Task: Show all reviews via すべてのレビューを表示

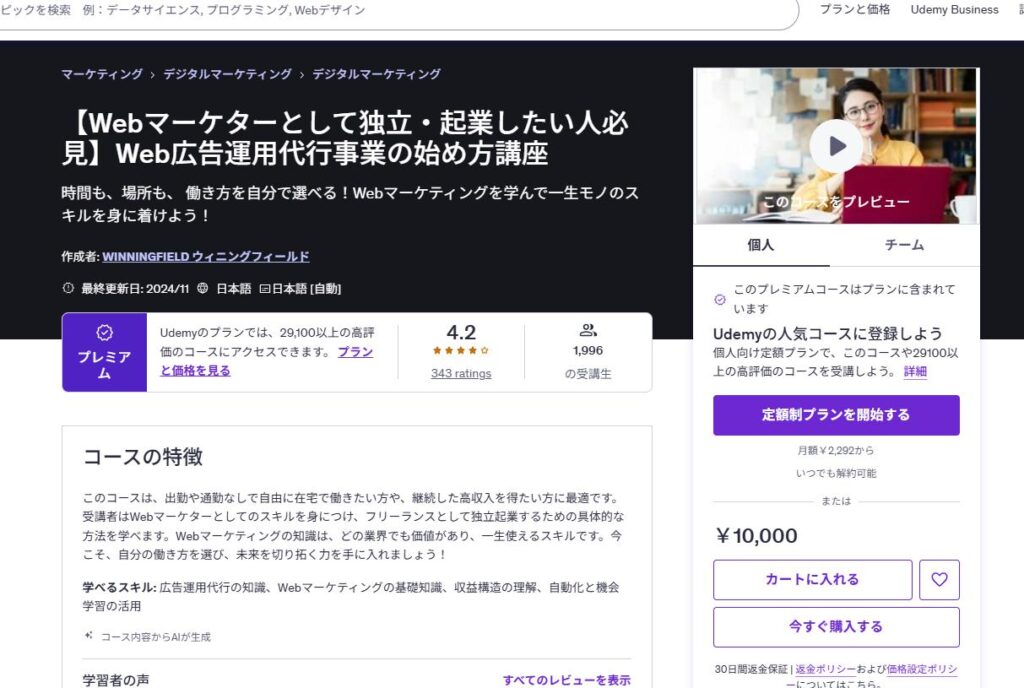Action: 566,680
